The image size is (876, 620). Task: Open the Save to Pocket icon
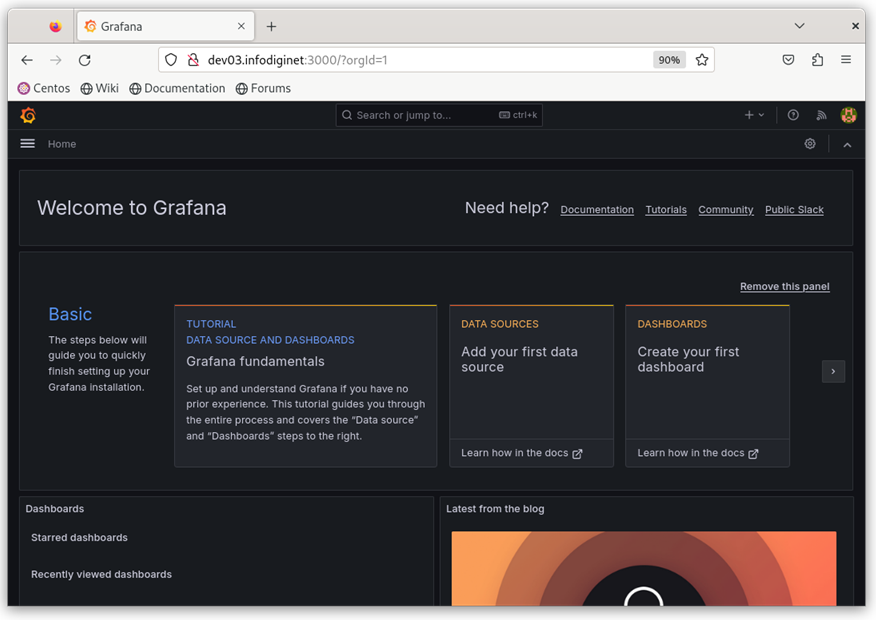(x=788, y=60)
